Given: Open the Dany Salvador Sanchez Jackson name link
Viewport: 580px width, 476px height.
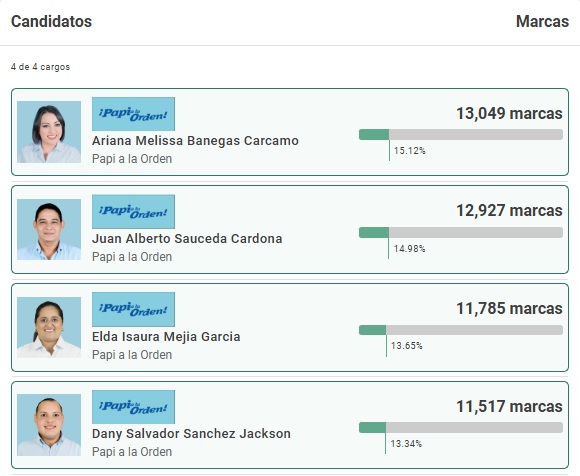Looking at the screenshot, I should (x=191, y=433).
